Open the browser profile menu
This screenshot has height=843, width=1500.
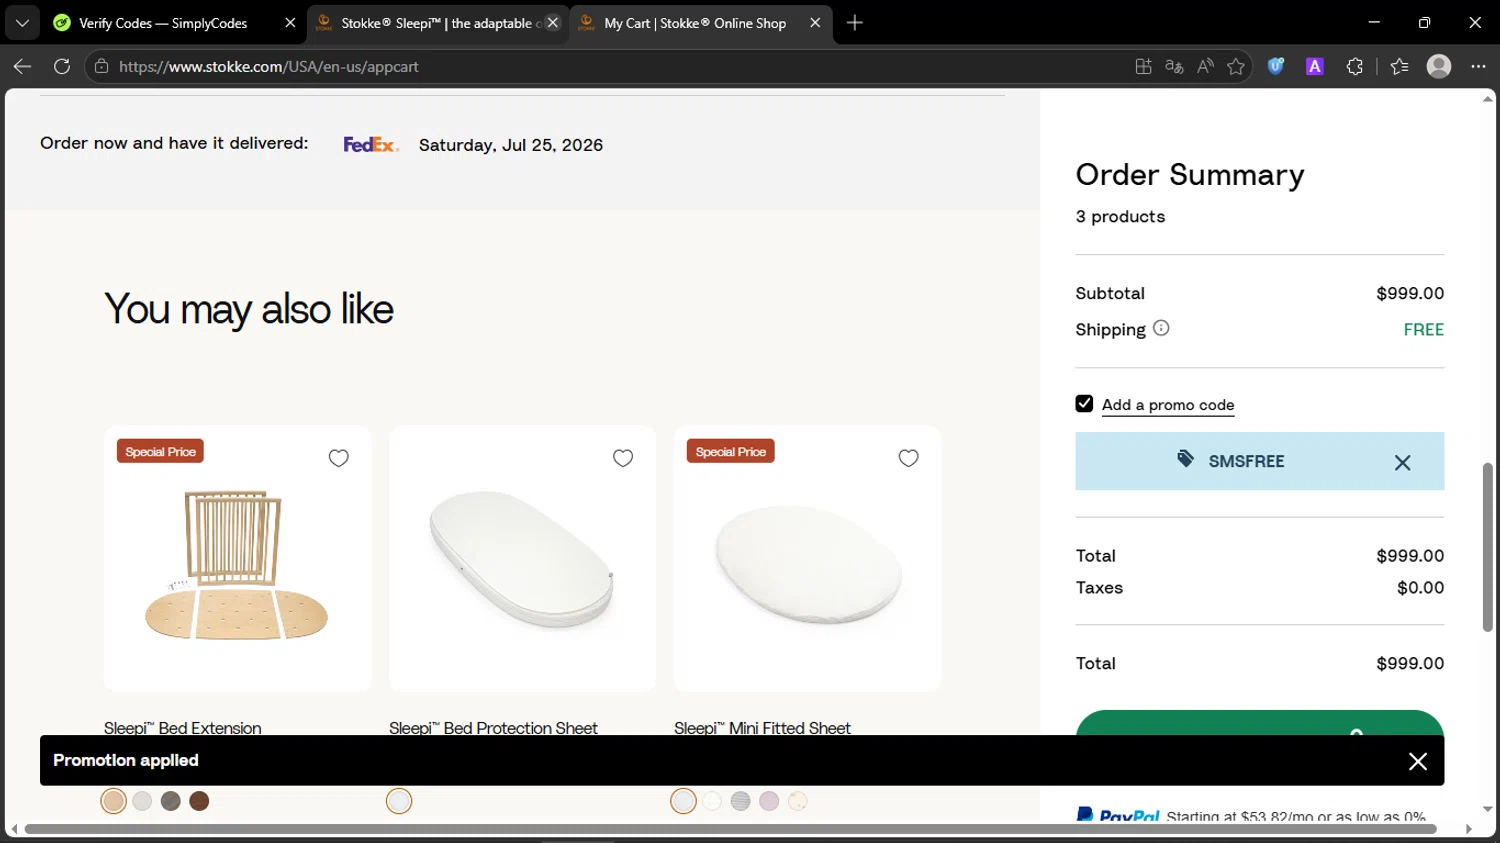pos(1439,66)
